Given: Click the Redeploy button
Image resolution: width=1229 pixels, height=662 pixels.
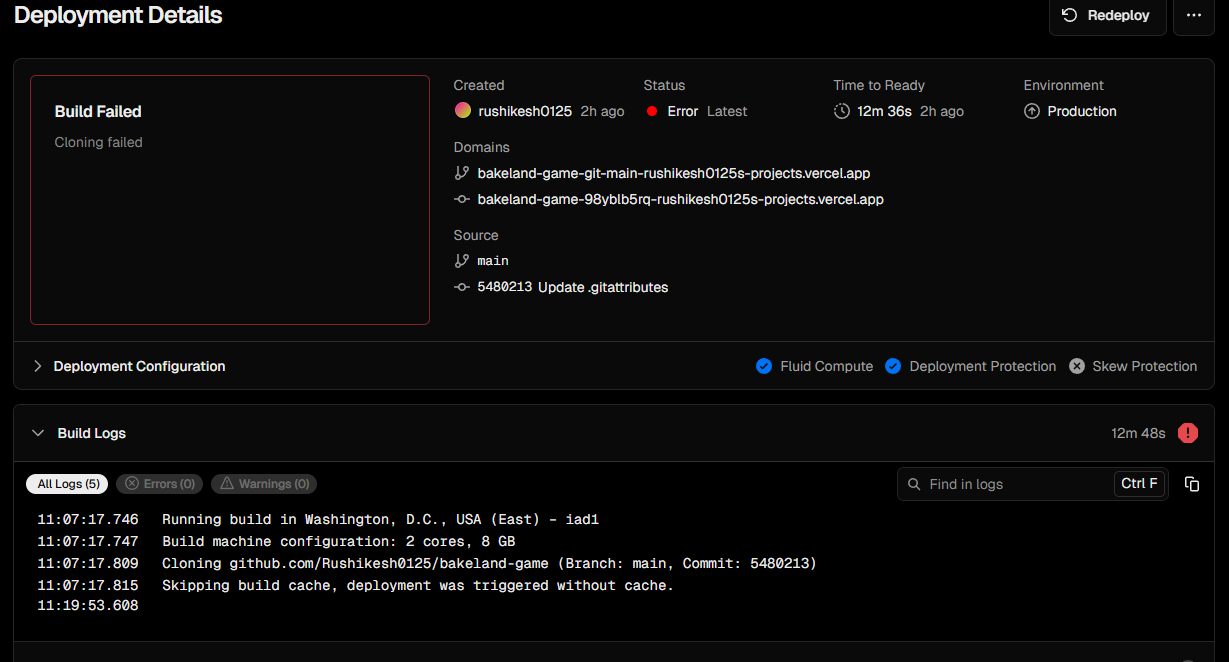Looking at the screenshot, I should [x=1107, y=16].
